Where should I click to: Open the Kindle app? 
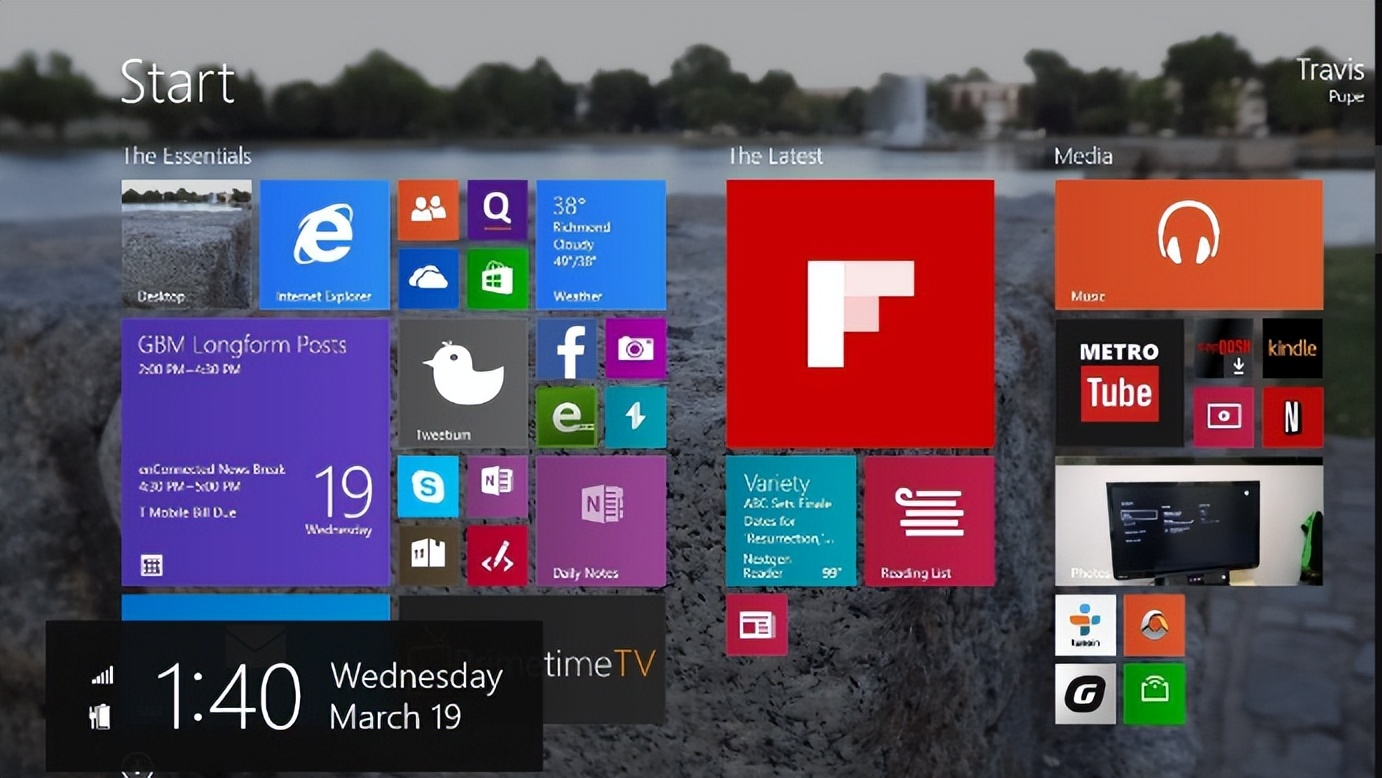1292,348
